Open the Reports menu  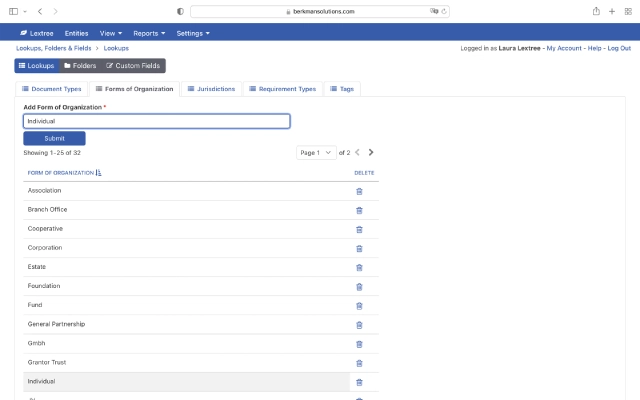pyautogui.click(x=149, y=33)
